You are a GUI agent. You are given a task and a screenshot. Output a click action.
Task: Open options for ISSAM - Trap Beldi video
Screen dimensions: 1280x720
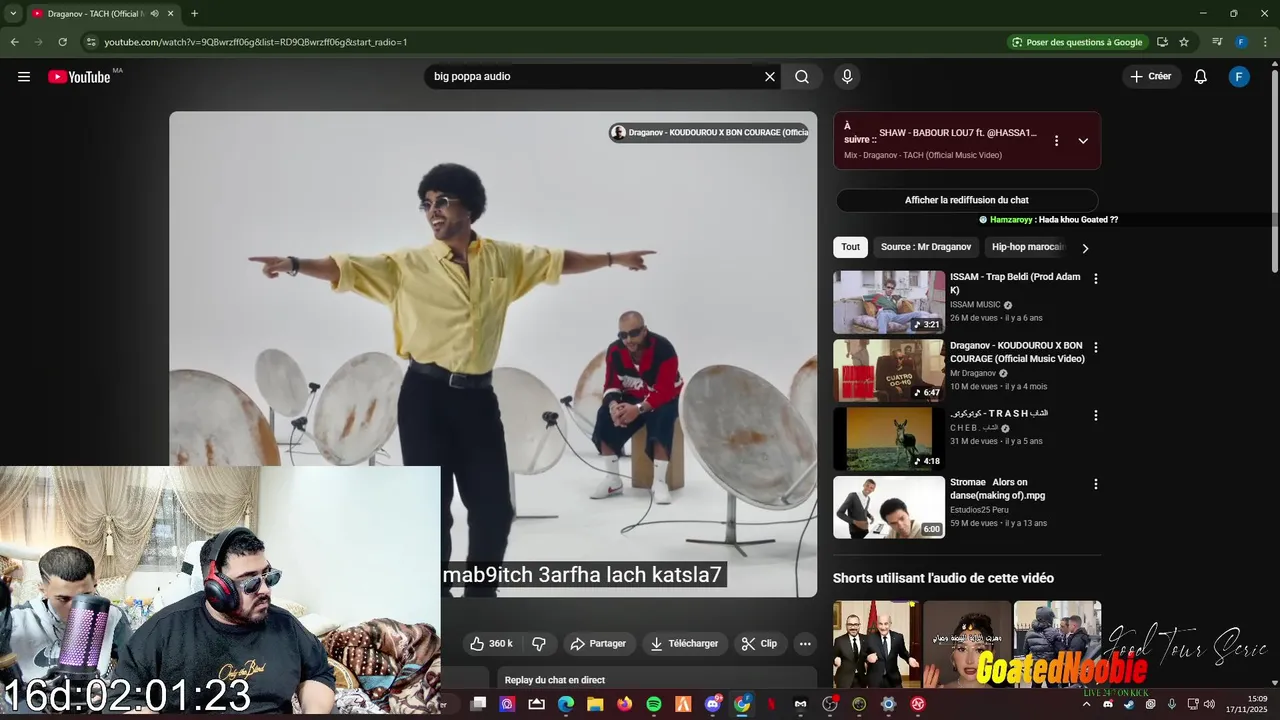point(1095,279)
